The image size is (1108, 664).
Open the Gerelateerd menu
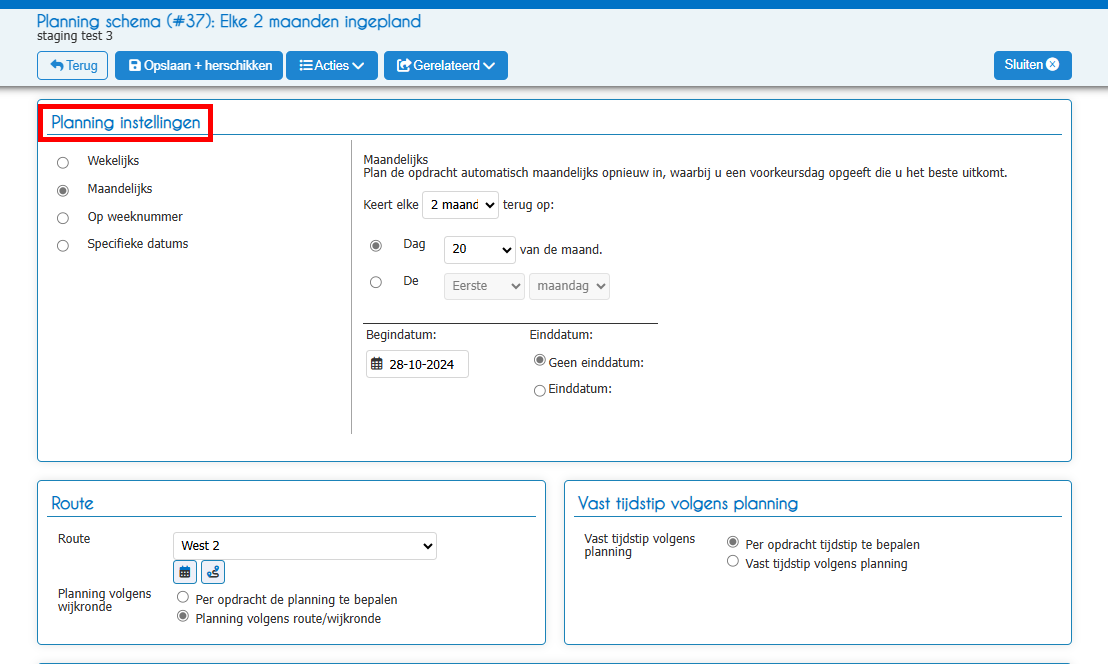click(446, 66)
